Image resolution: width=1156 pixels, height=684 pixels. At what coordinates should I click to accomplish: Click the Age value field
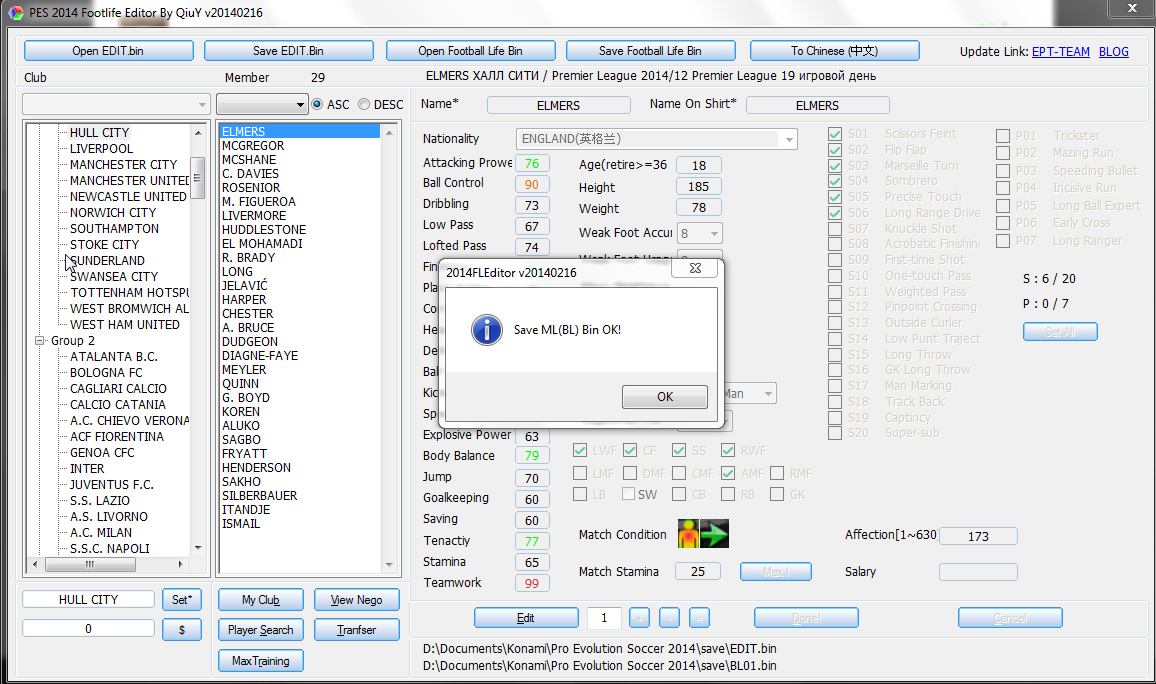(x=698, y=166)
